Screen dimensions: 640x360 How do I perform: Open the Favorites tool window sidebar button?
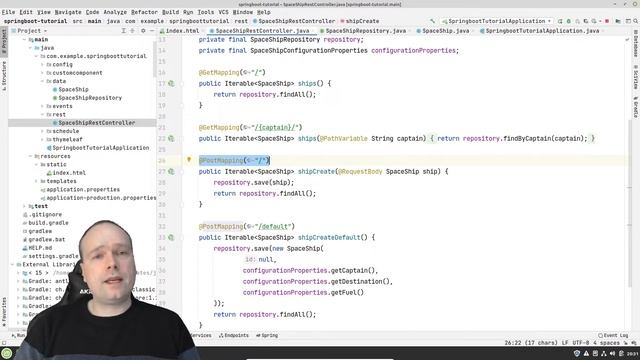[4, 311]
